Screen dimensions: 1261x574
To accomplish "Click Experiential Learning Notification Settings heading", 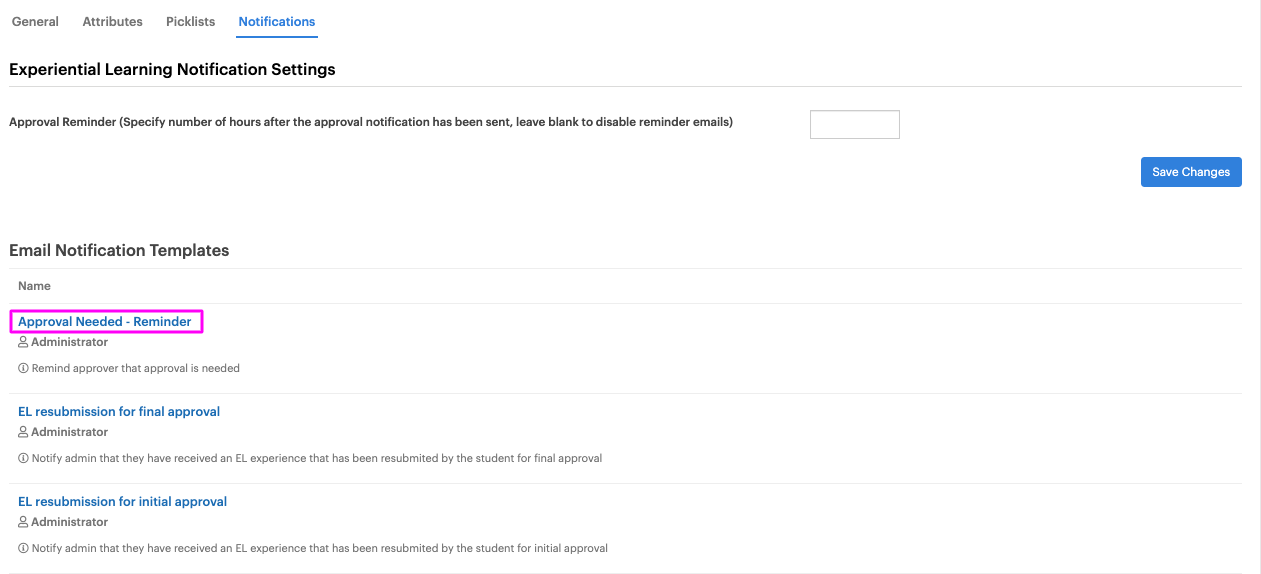I will 172,70.
